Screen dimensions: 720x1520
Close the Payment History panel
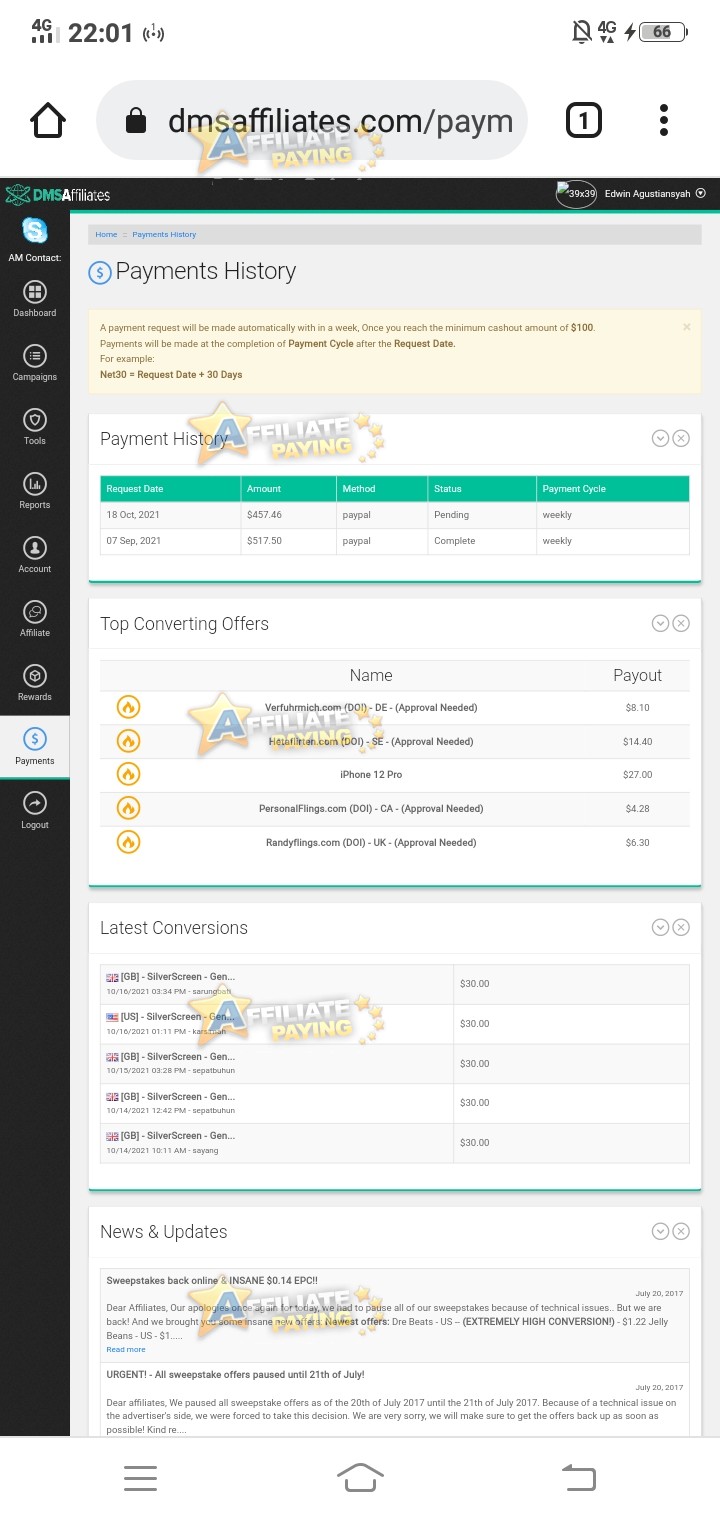click(681, 438)
